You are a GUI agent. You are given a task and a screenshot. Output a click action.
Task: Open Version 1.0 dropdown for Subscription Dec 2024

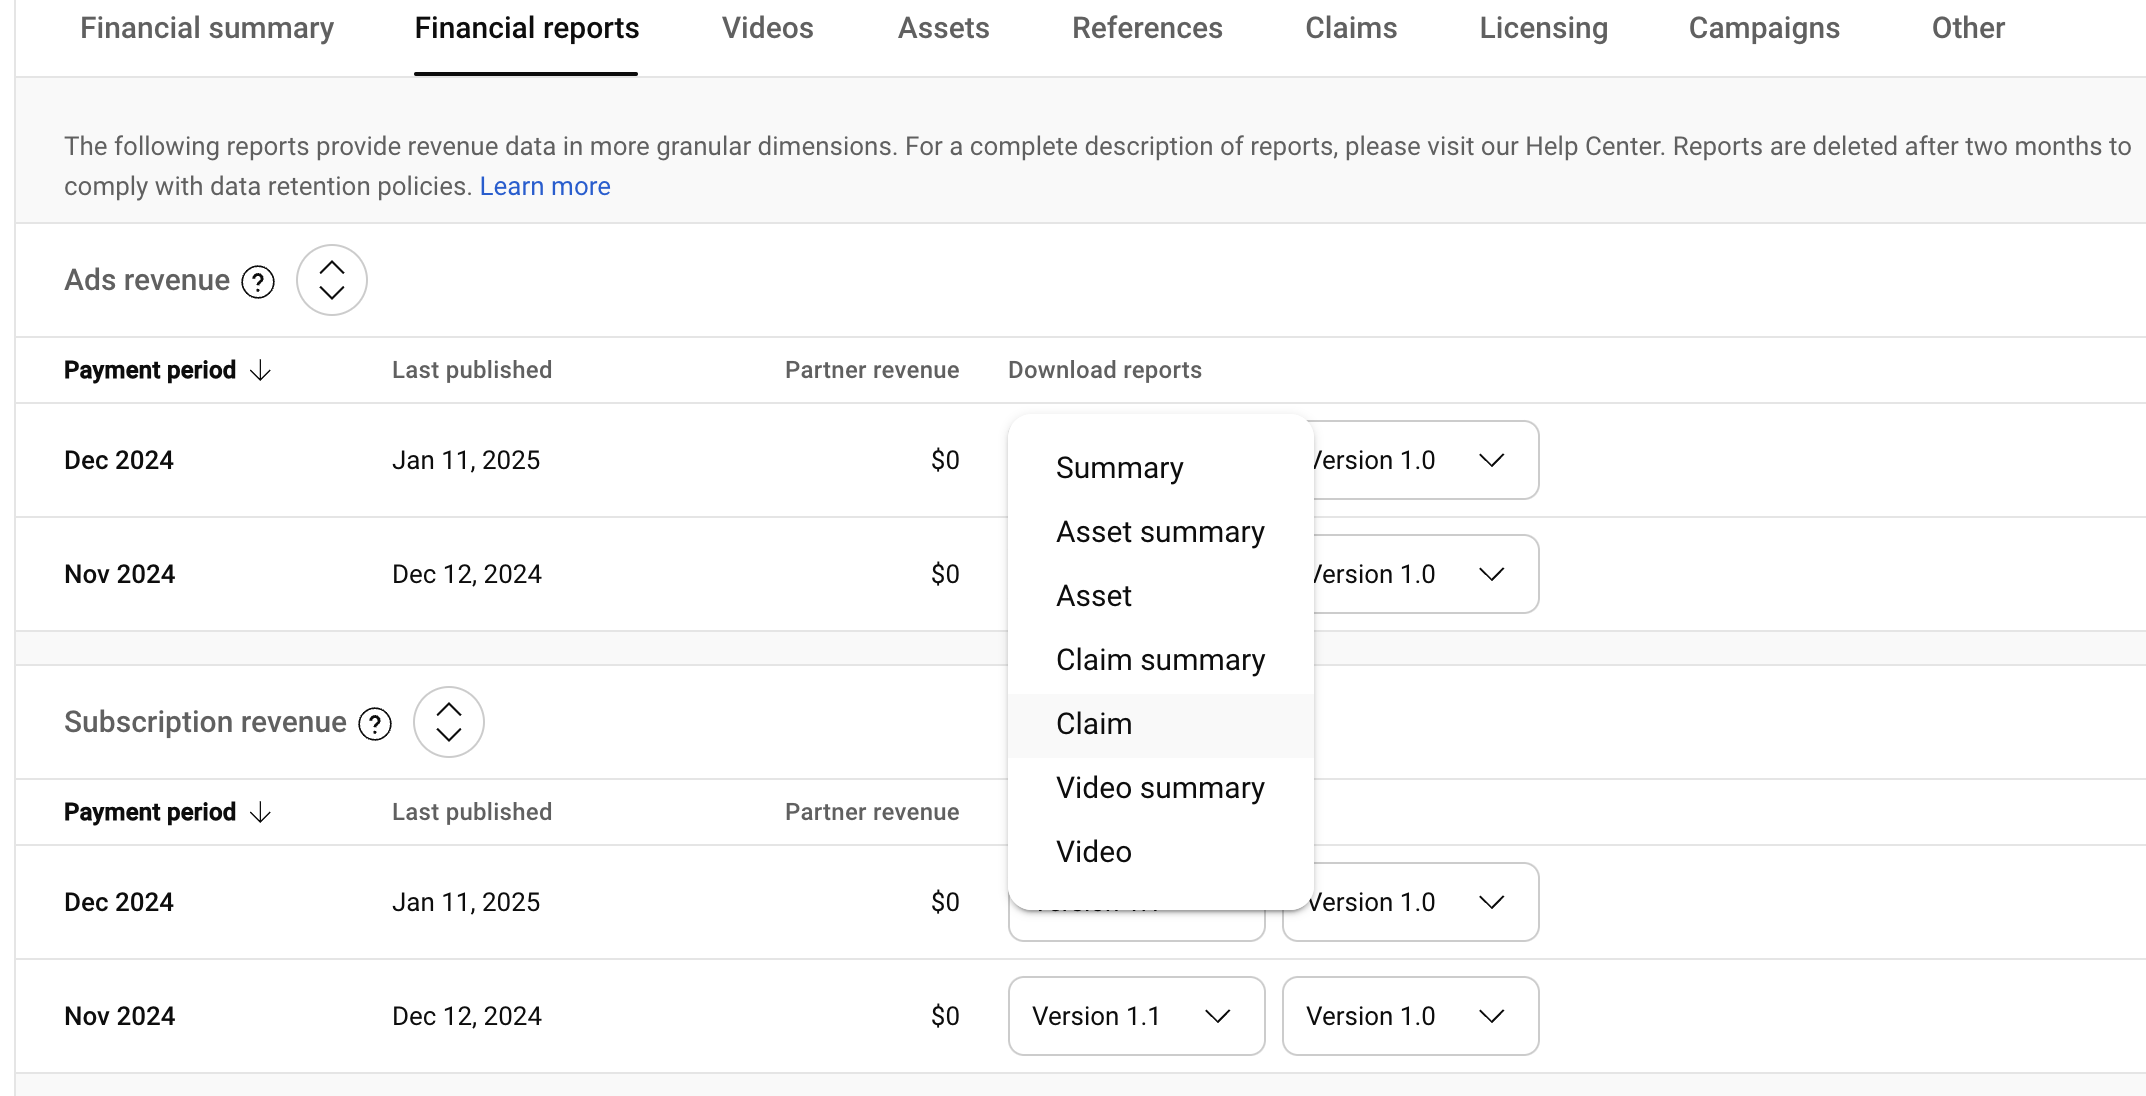(x=1410, y=902)
